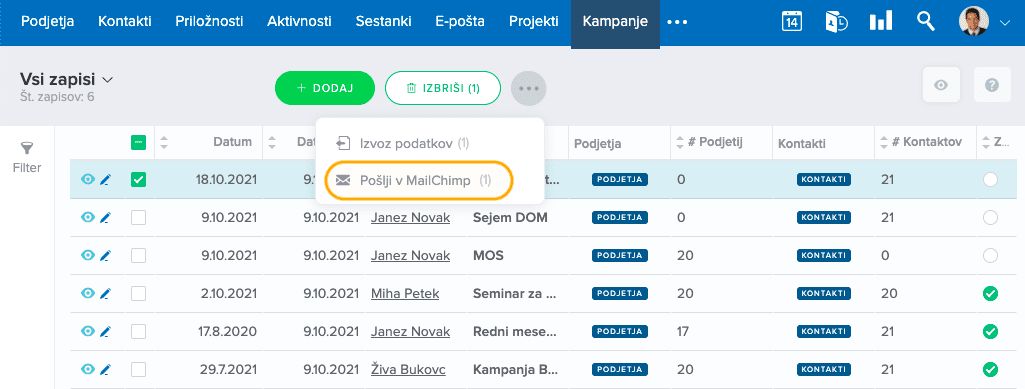Sort by the # Podjetij column
Image resolution: width=1025 pixels, height=389 pixels.
[x=681, y=143]
